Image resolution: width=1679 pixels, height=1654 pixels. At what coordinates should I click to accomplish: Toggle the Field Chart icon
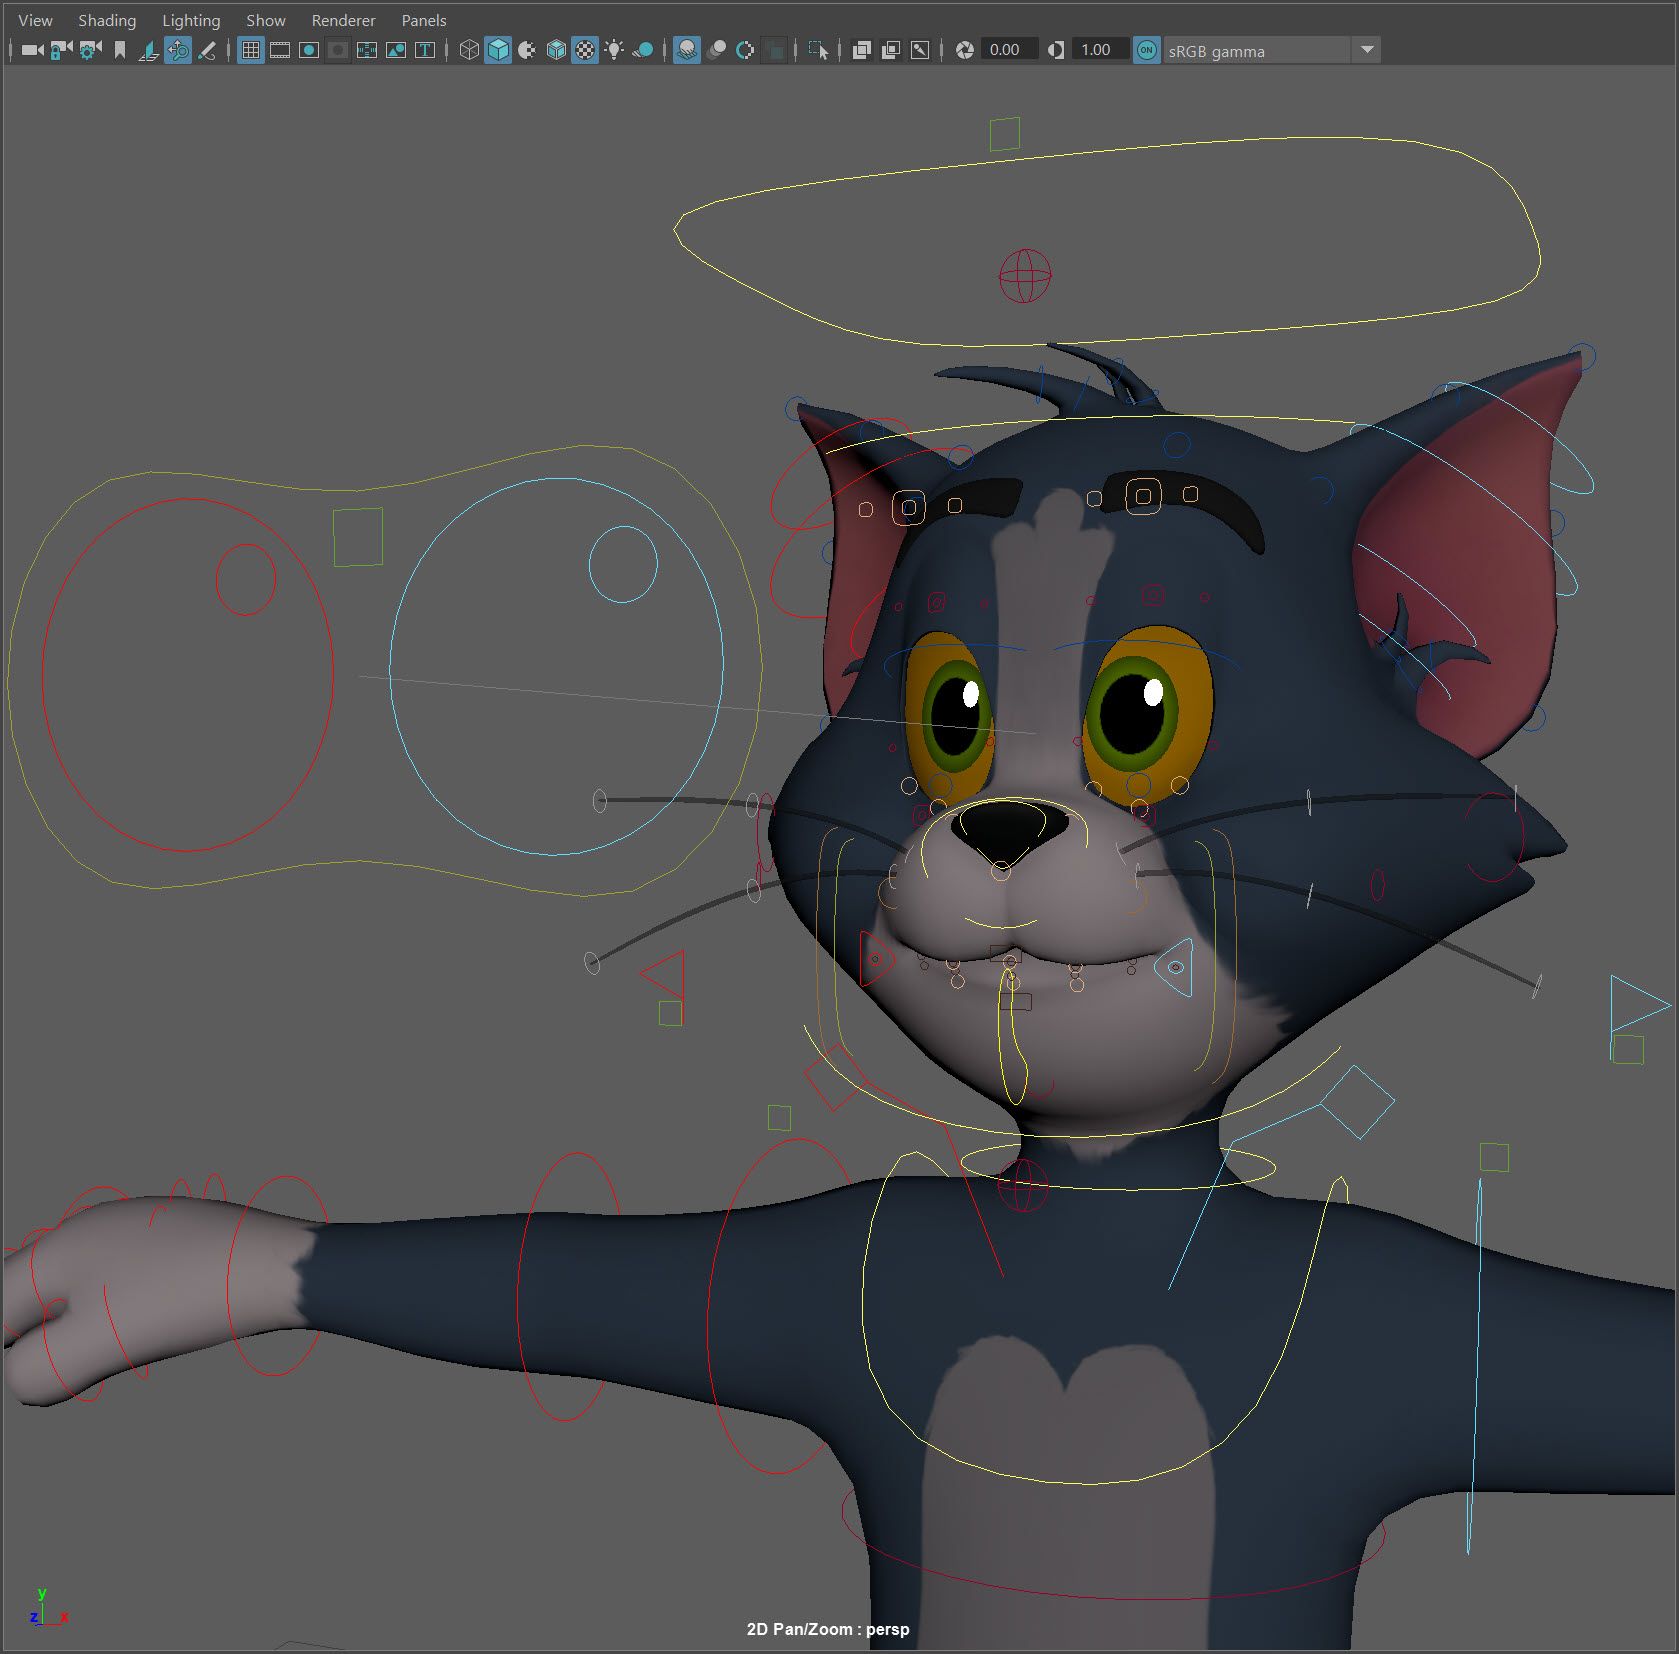(x=367, y=50)
